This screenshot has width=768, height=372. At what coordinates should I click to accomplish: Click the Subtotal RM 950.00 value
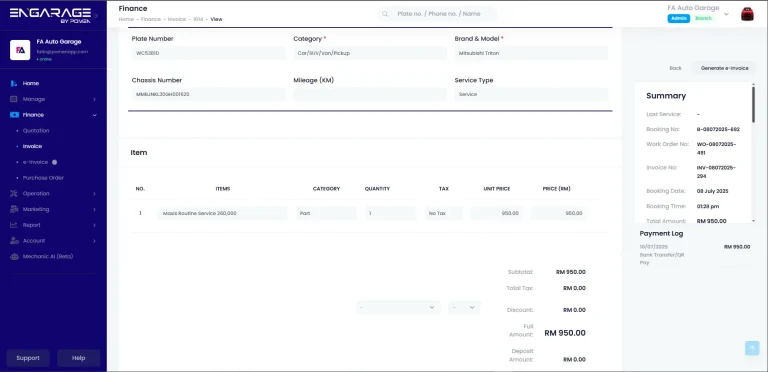click(x=571, y=272)
